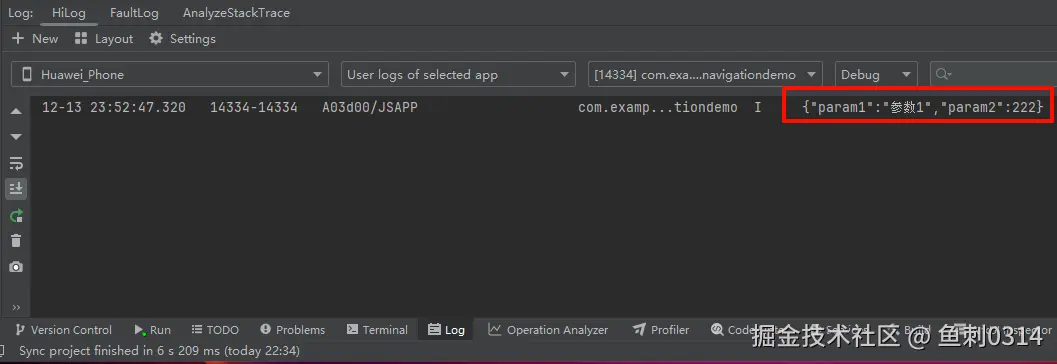Screen dimensions: 1057x364
Task: Open the Profiler tool window
Action: click(661, 330)
